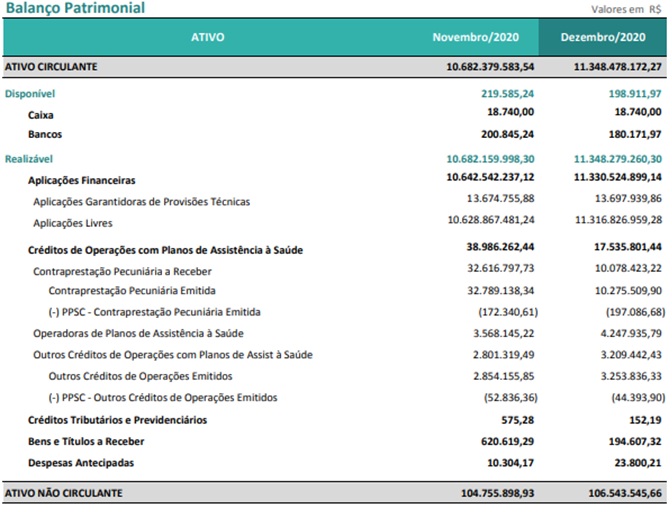Select value 575,28

[518, 420]
